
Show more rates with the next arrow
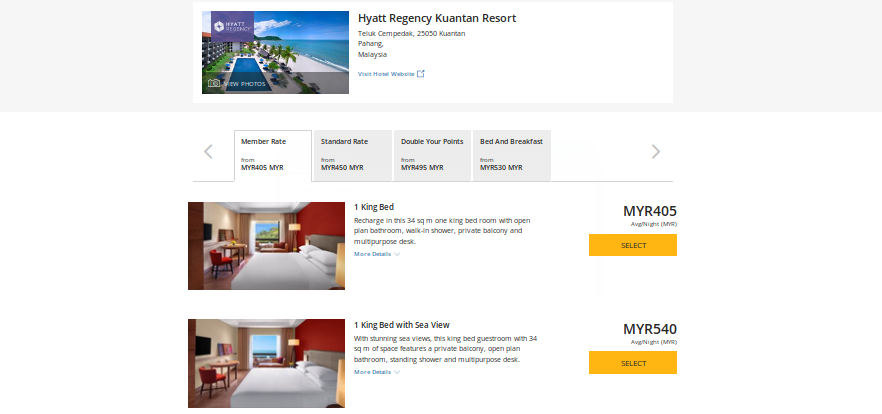(x=656, y=152)
